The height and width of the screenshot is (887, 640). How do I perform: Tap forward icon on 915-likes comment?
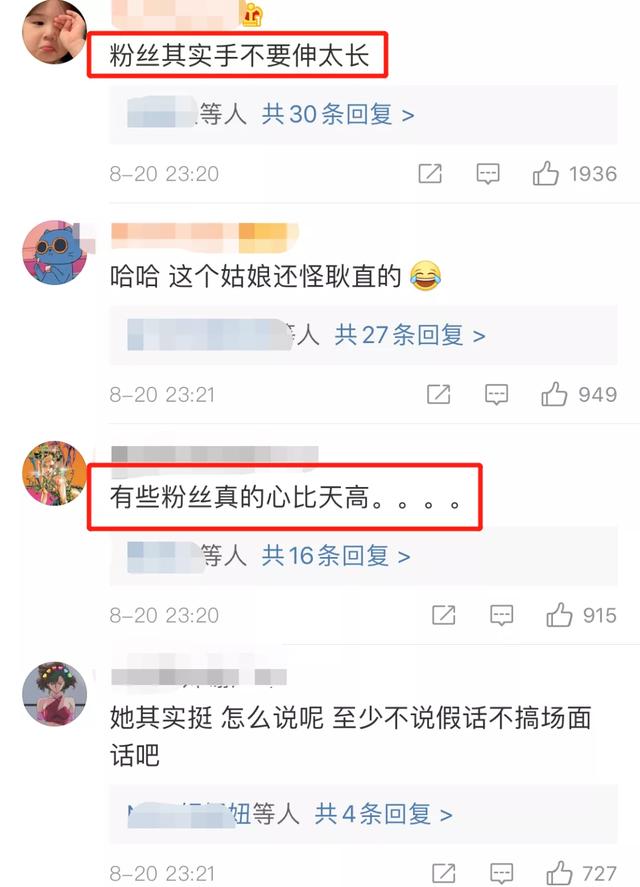tap(444, 615)
